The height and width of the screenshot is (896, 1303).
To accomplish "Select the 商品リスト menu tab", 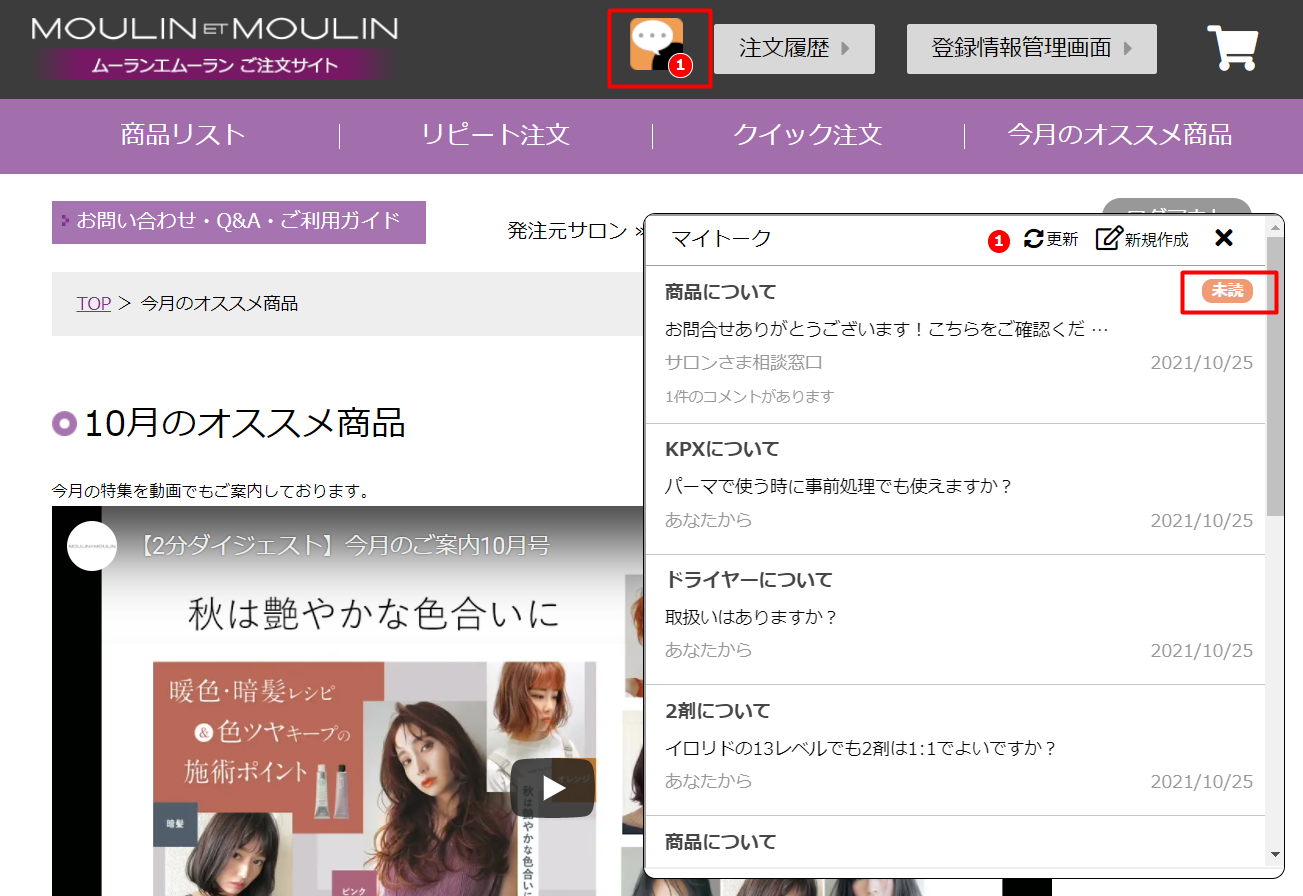I will 183,135.
